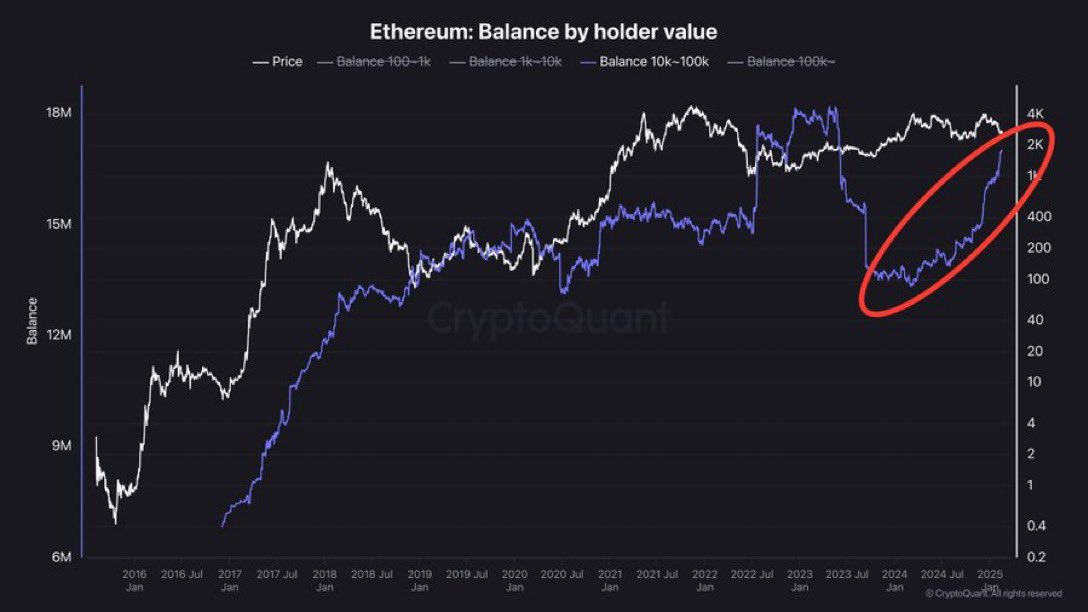Click the CryptoQuant watermark in chart center

549,318
